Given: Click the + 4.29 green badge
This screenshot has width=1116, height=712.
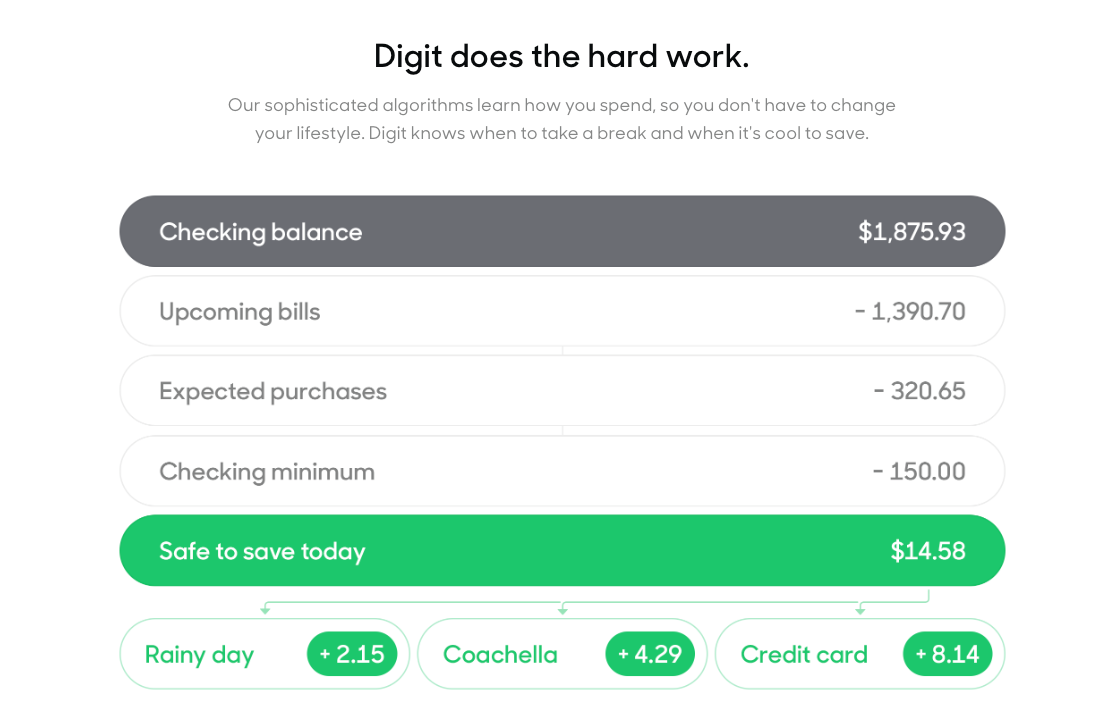Looking at the screenshot, I should [x=650, y=654].
